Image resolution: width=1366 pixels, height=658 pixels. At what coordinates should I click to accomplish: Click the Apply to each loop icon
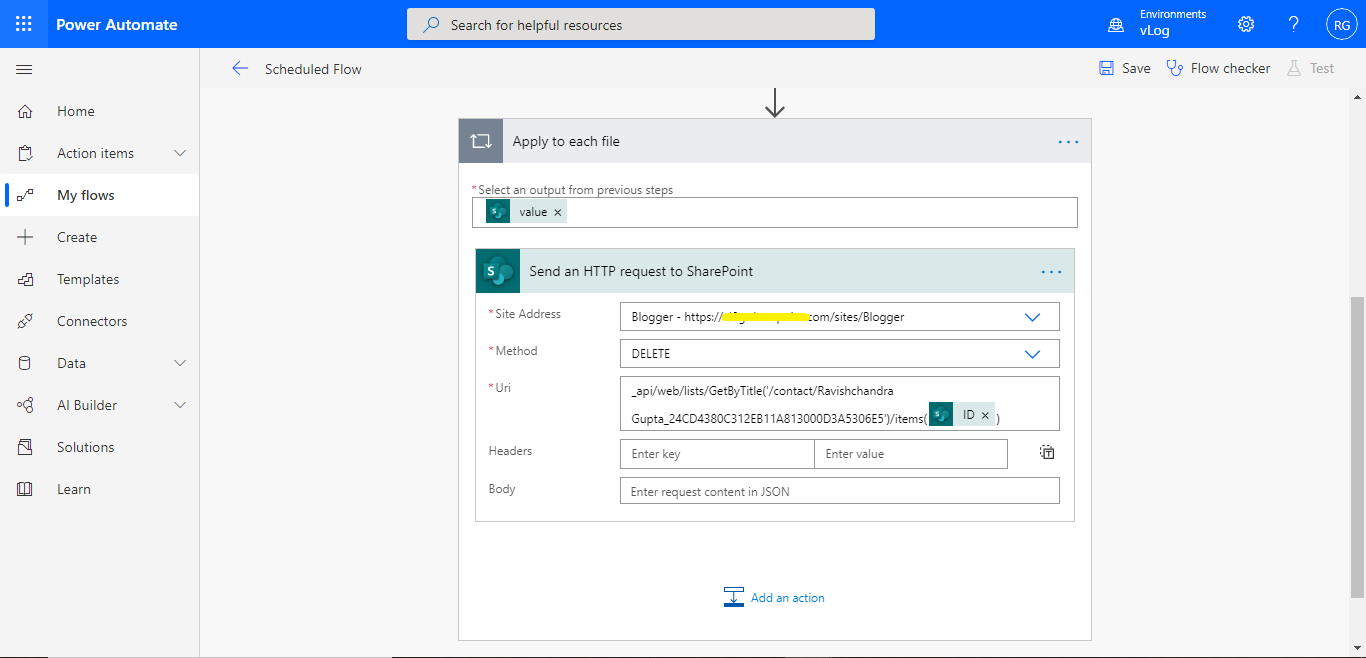coord(480,140)
